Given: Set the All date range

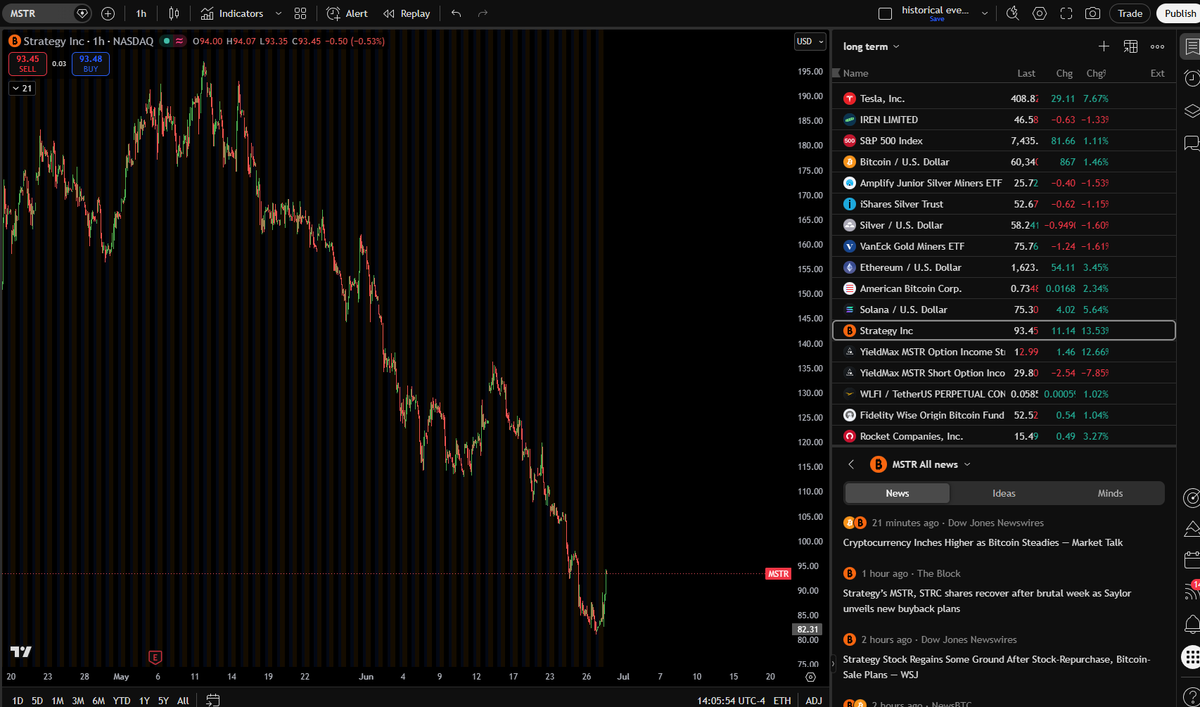Looking at the screenshot, I should (183, 700).
